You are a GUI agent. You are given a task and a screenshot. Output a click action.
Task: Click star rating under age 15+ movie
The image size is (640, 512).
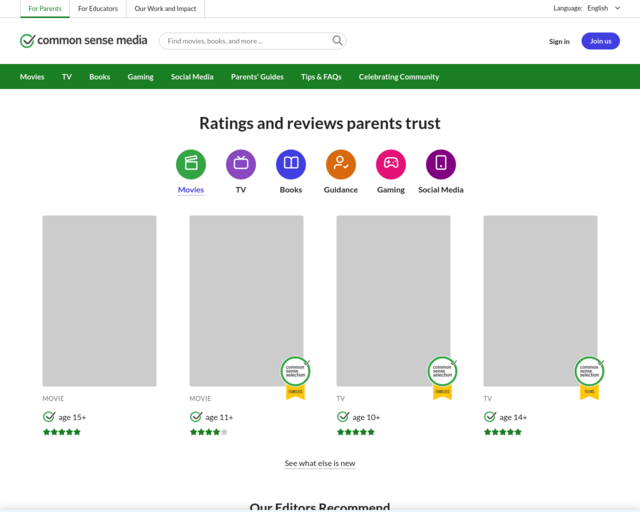coord(62,432)
